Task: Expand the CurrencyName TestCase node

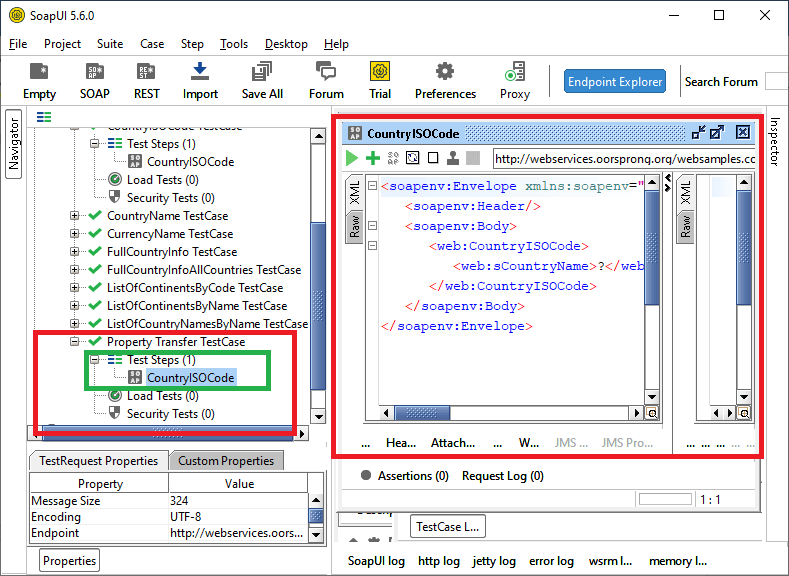Action: (x=74, y=234)
